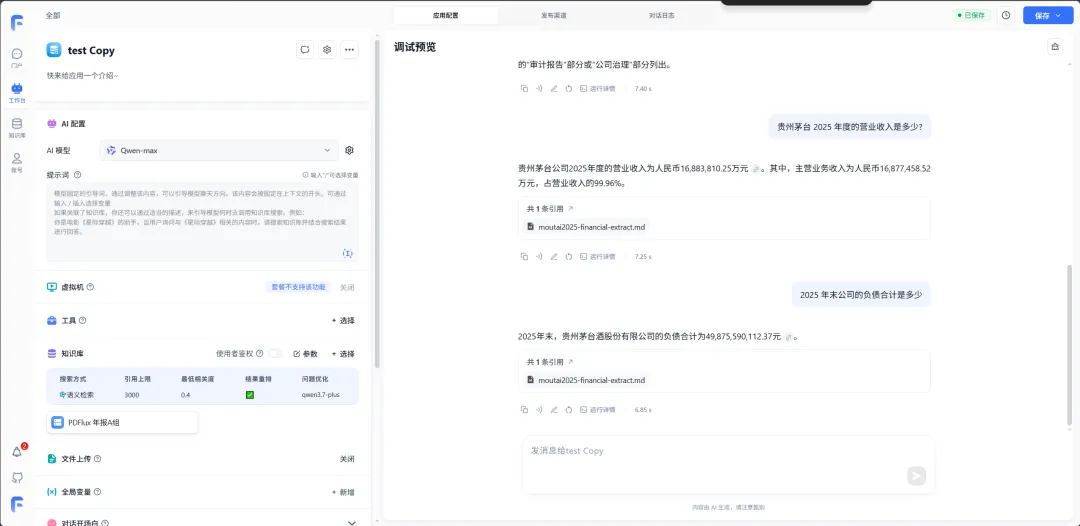Viewport: 1080px width, 526px height.
Task: Open the 知识库 section in the left sidebar
Action: point(17,128)
